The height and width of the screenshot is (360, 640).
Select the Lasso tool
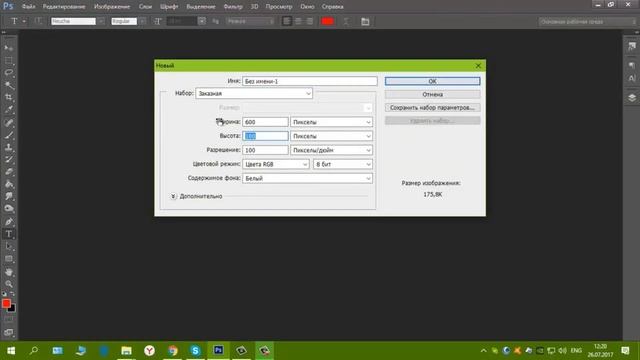(9, 73)
